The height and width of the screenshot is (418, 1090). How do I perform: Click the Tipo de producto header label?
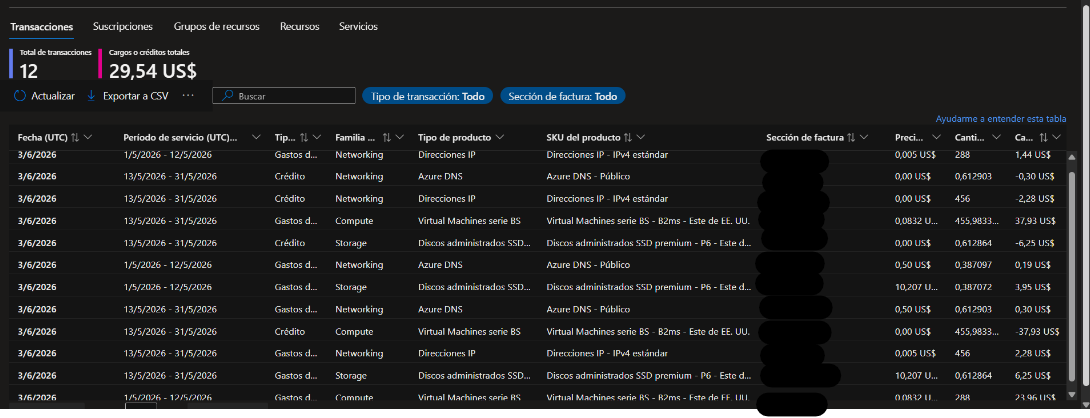point(455,137)
